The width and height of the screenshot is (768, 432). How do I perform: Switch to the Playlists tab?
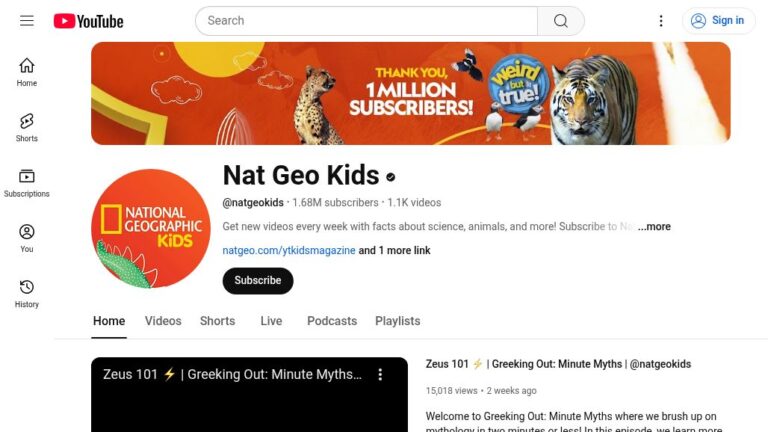[x=397, y=321]
